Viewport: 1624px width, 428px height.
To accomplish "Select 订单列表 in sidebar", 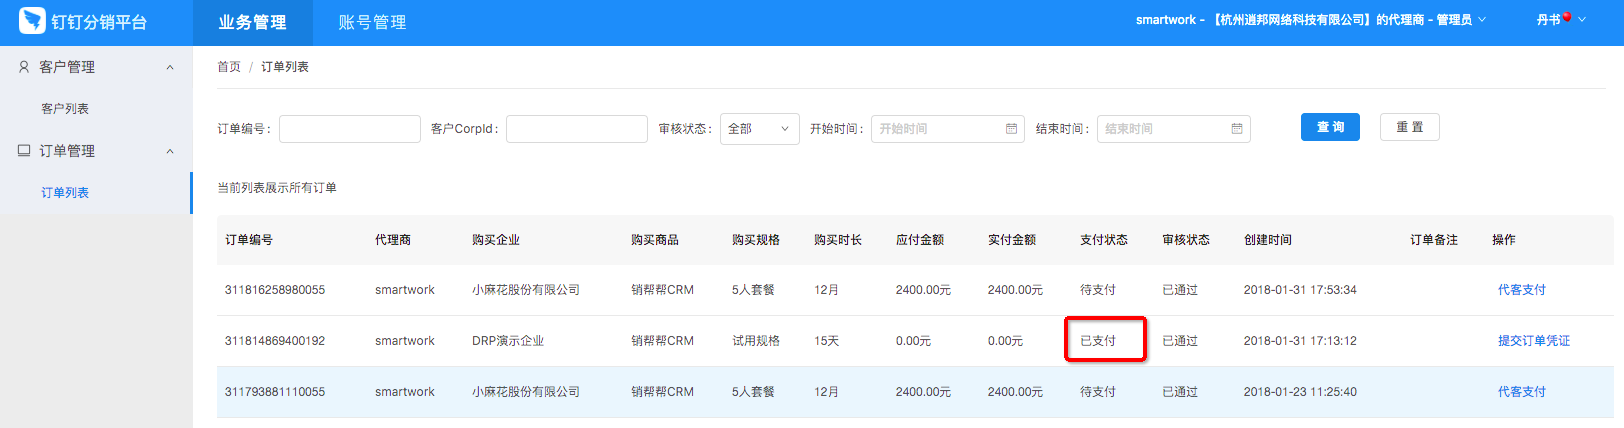I will click(65, 193).
